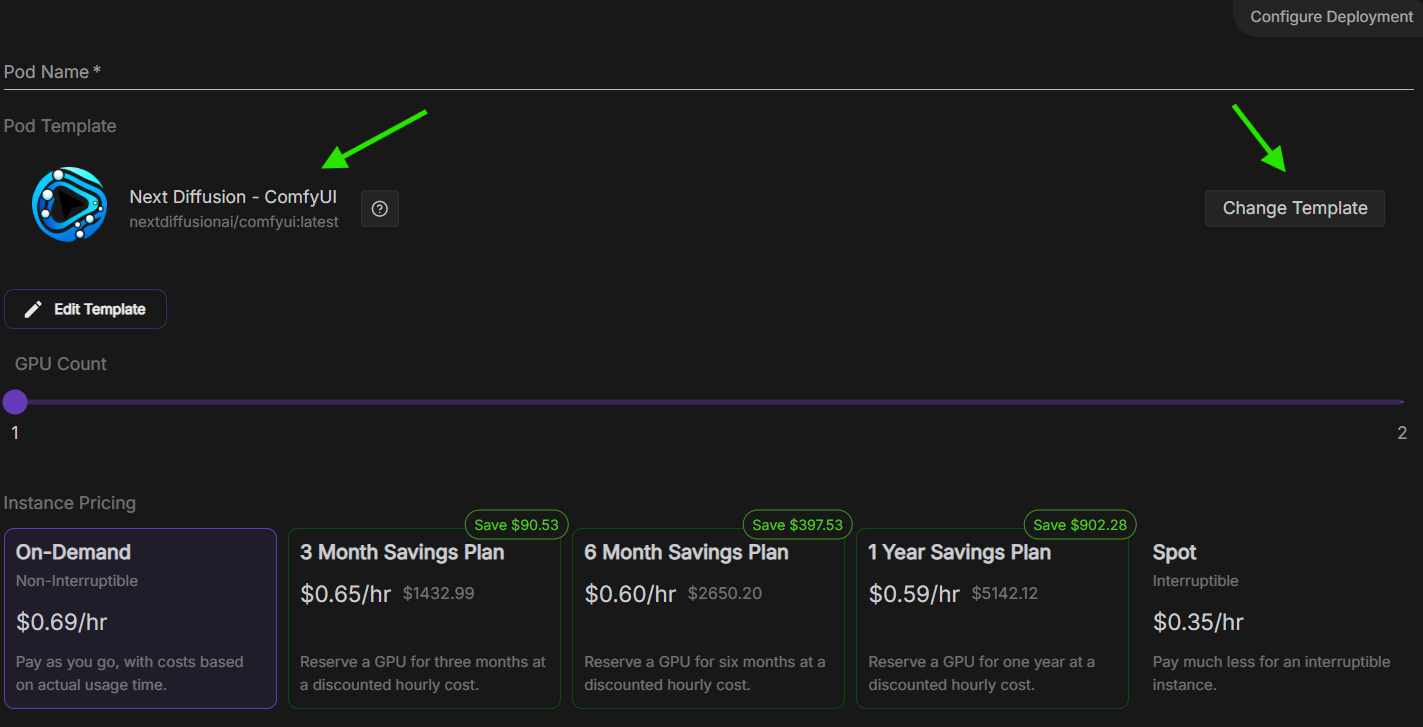The height and width of the screenshot is (727, 1423).
Task: Click the GPU Count slider handle
Action: click(15, 402)
